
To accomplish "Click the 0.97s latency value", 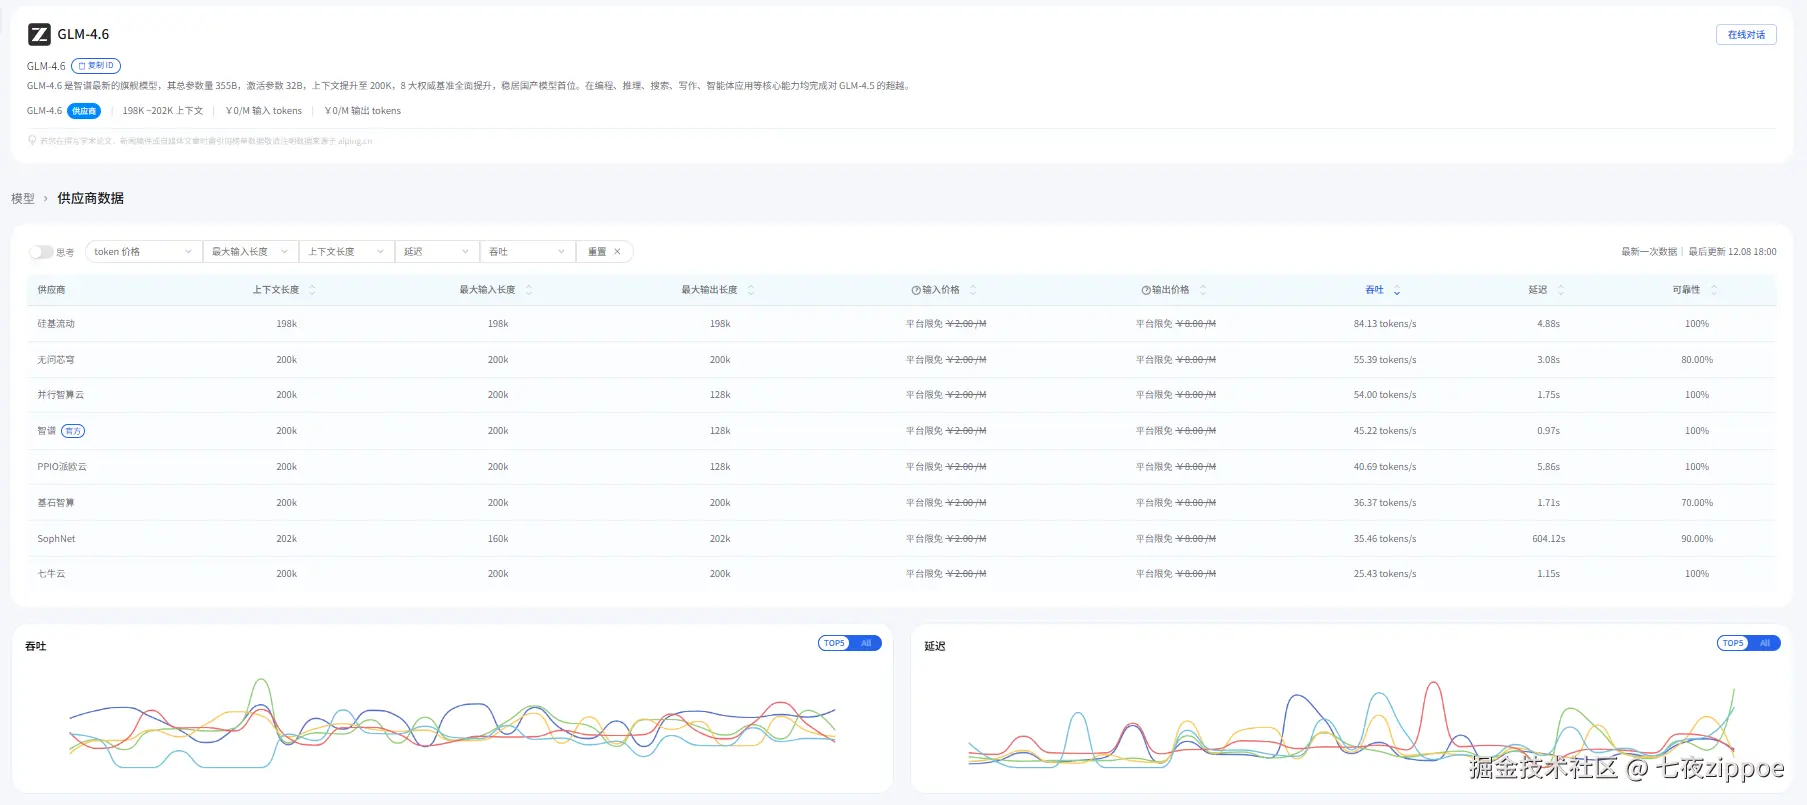I will tap(1549, 431).
